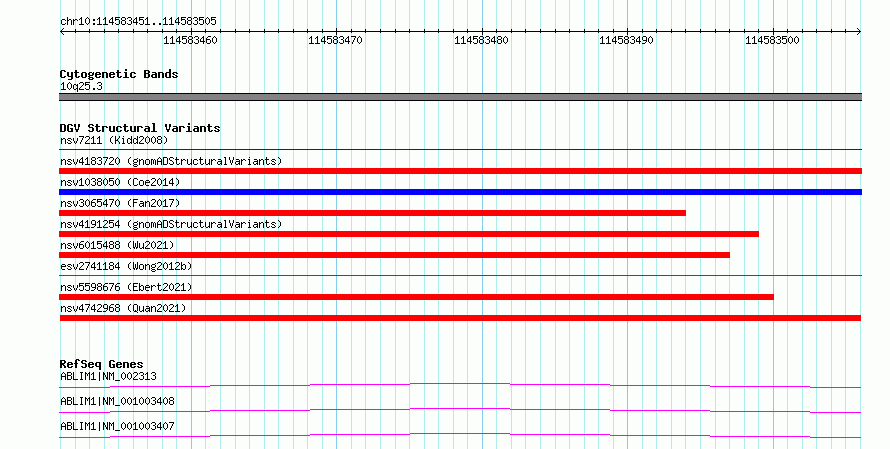Open variant nsv5598676 (Ebert2021) label
Viewport: 890px width, 449px height.
(126, 287)
